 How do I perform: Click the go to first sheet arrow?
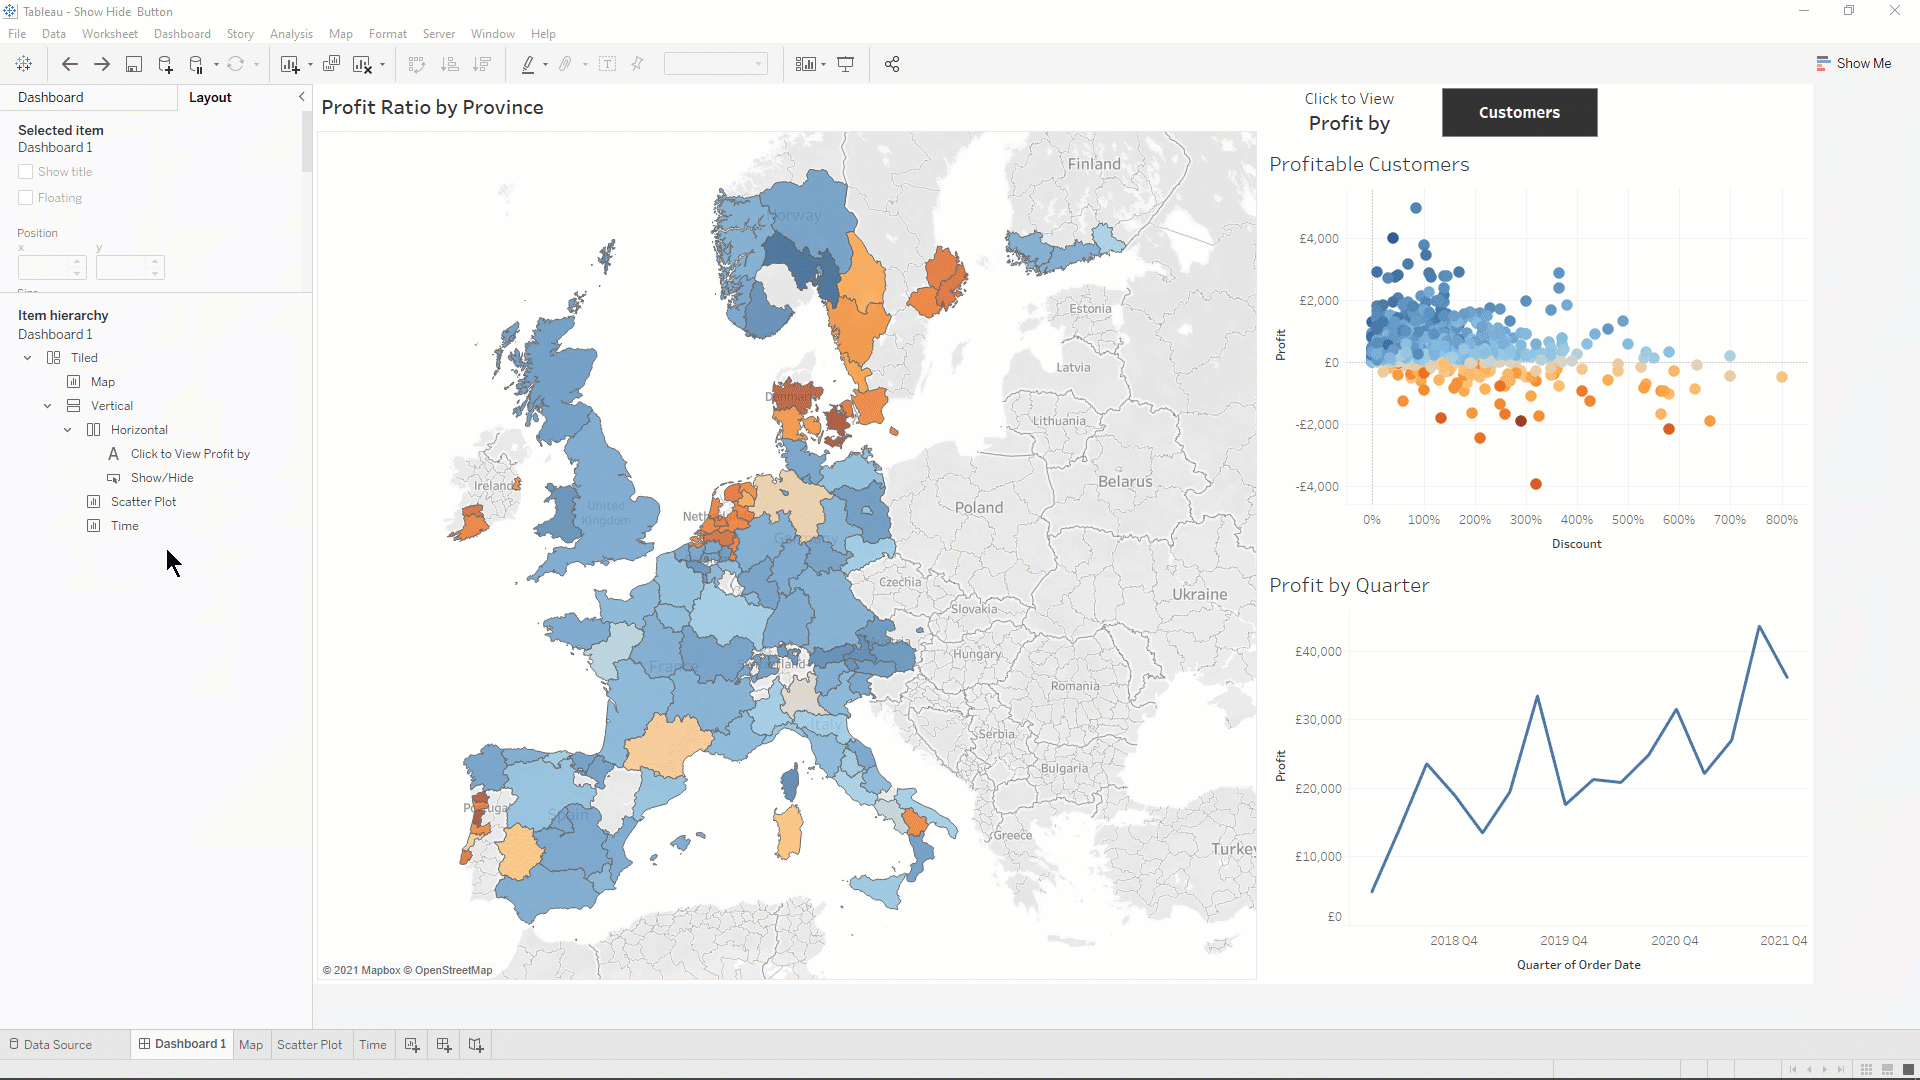[1793, 1070]
